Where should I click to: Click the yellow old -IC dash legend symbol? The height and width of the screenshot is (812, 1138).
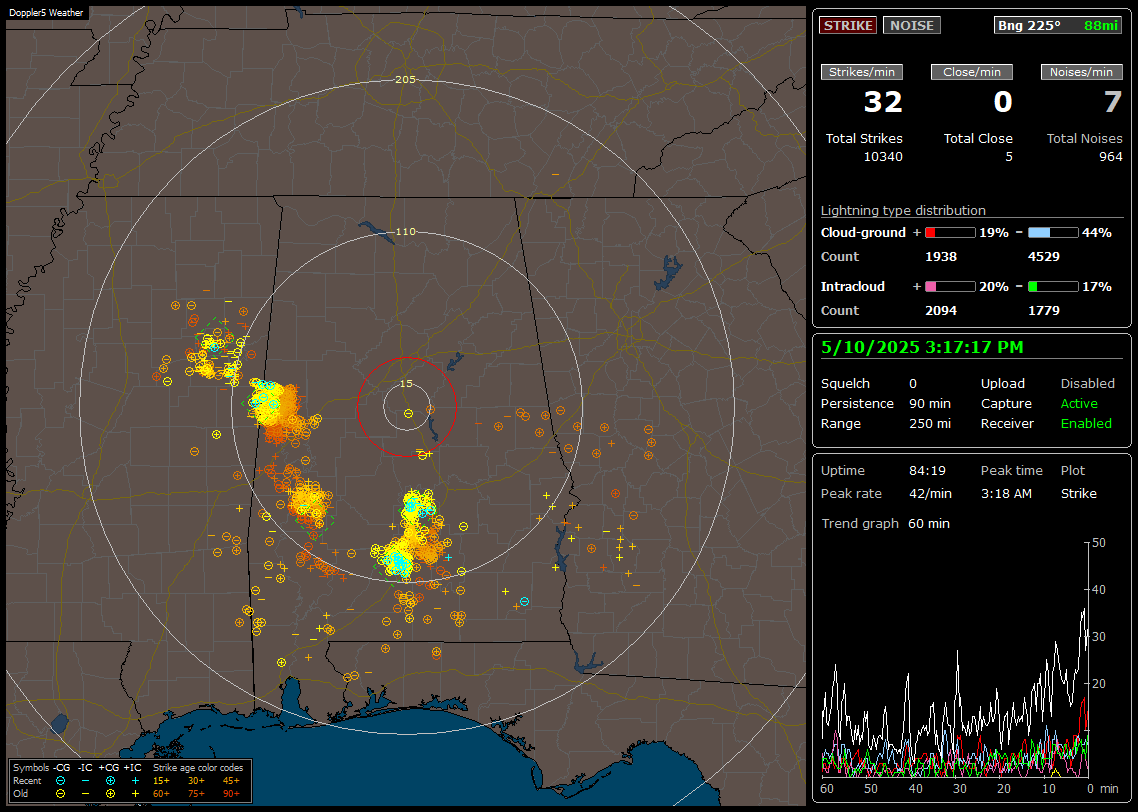point(85,794)
